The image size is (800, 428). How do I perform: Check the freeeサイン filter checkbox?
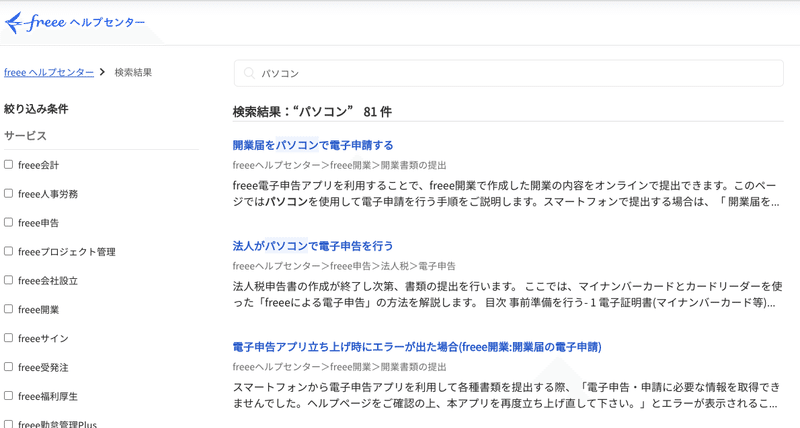[x=9, y=338]
